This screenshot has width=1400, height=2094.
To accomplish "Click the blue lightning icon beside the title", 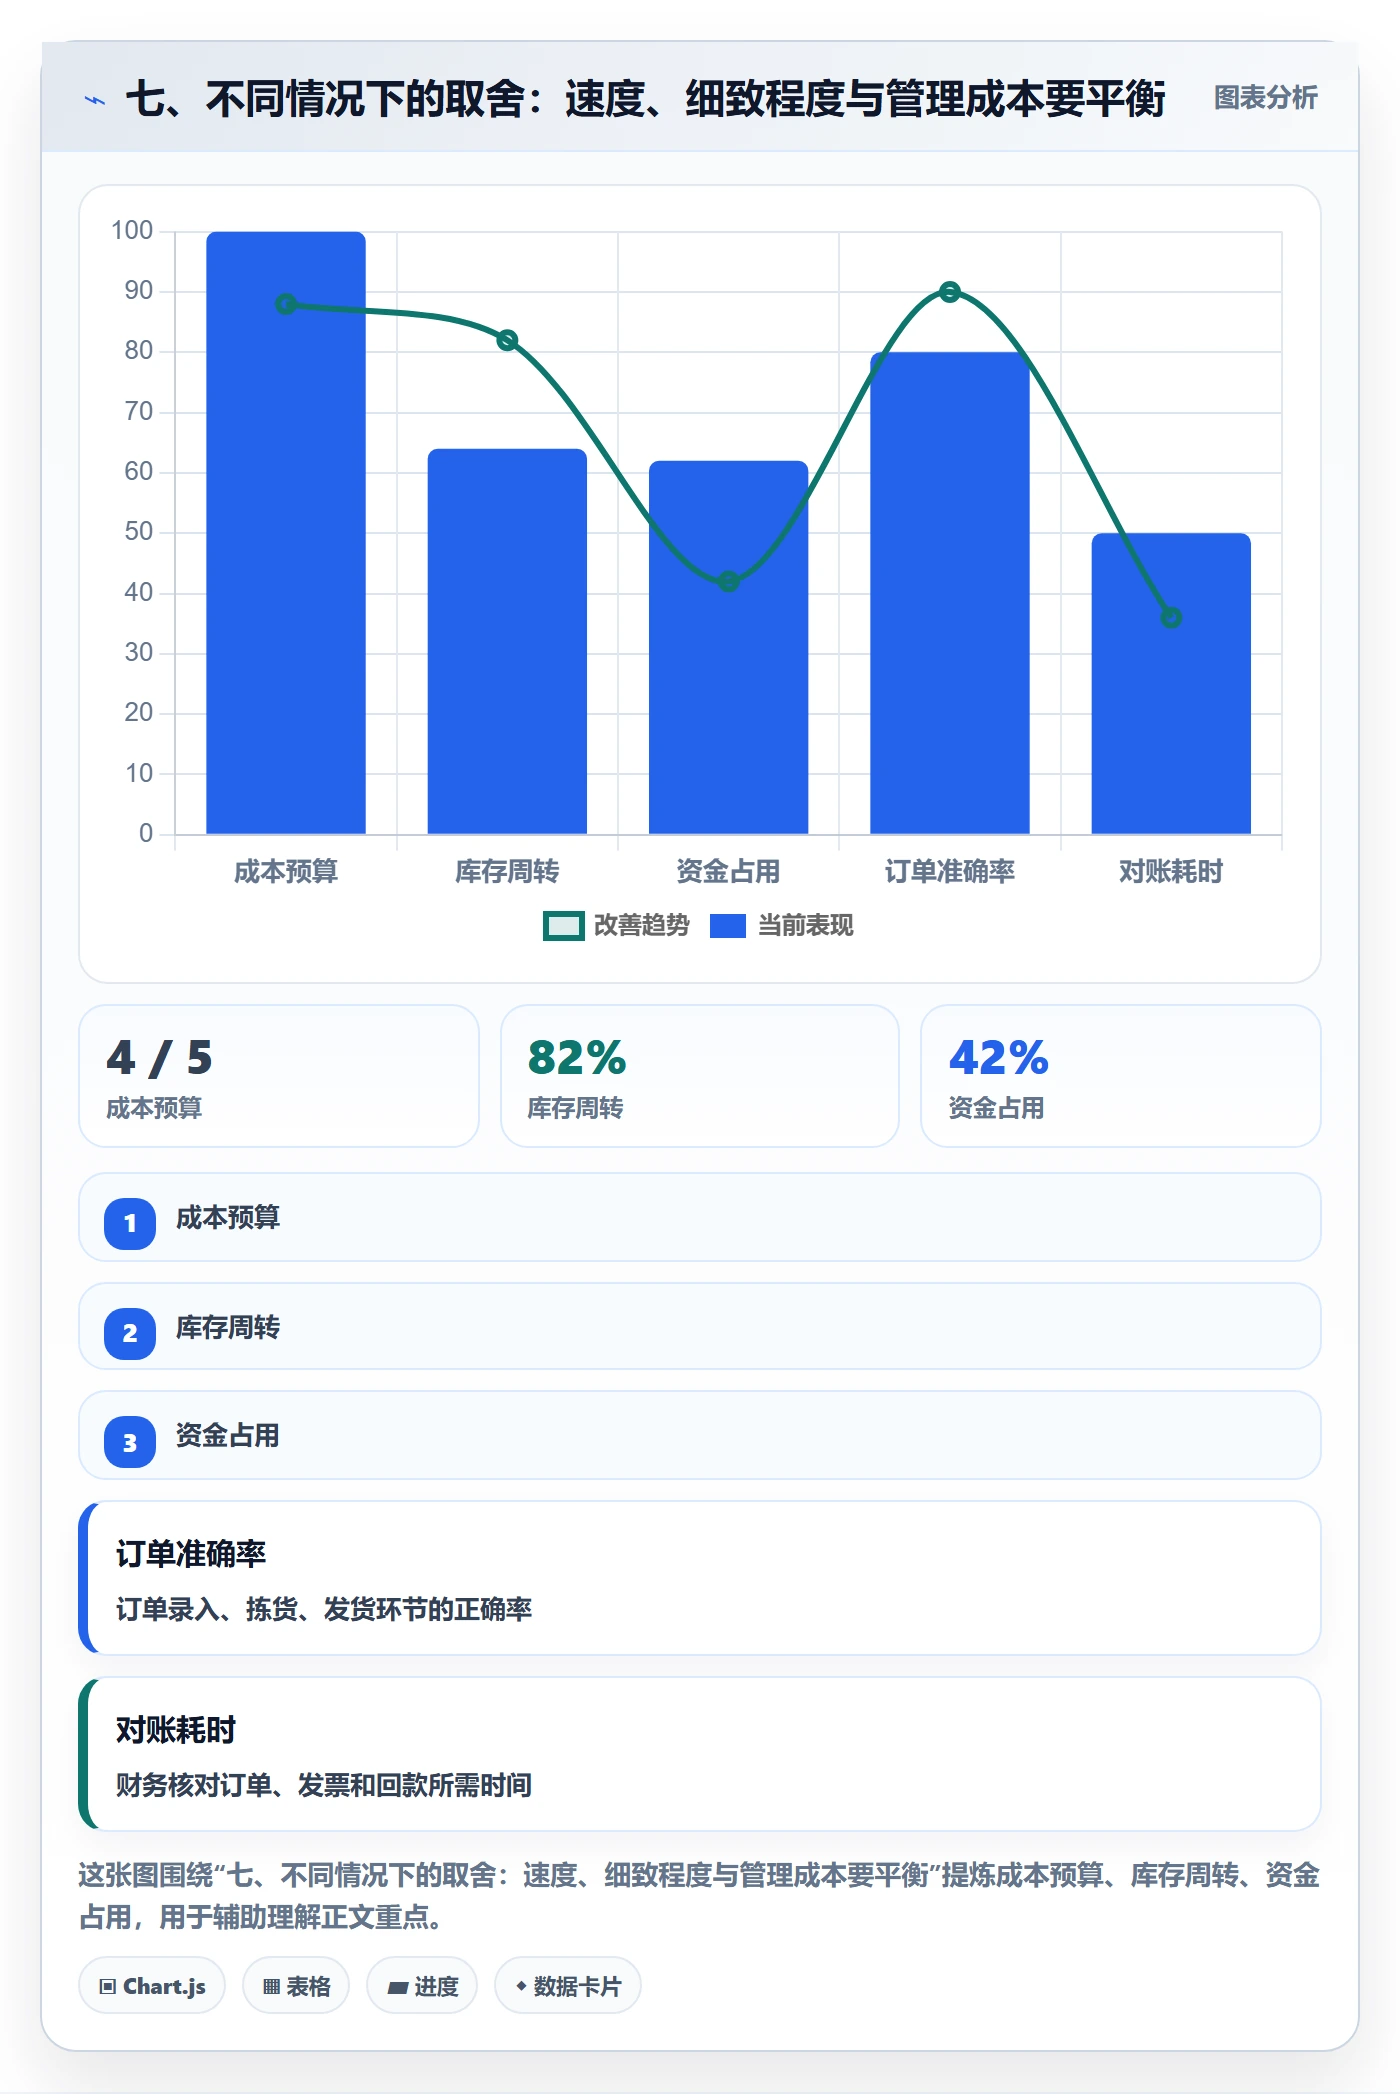I will click(94, 100).
